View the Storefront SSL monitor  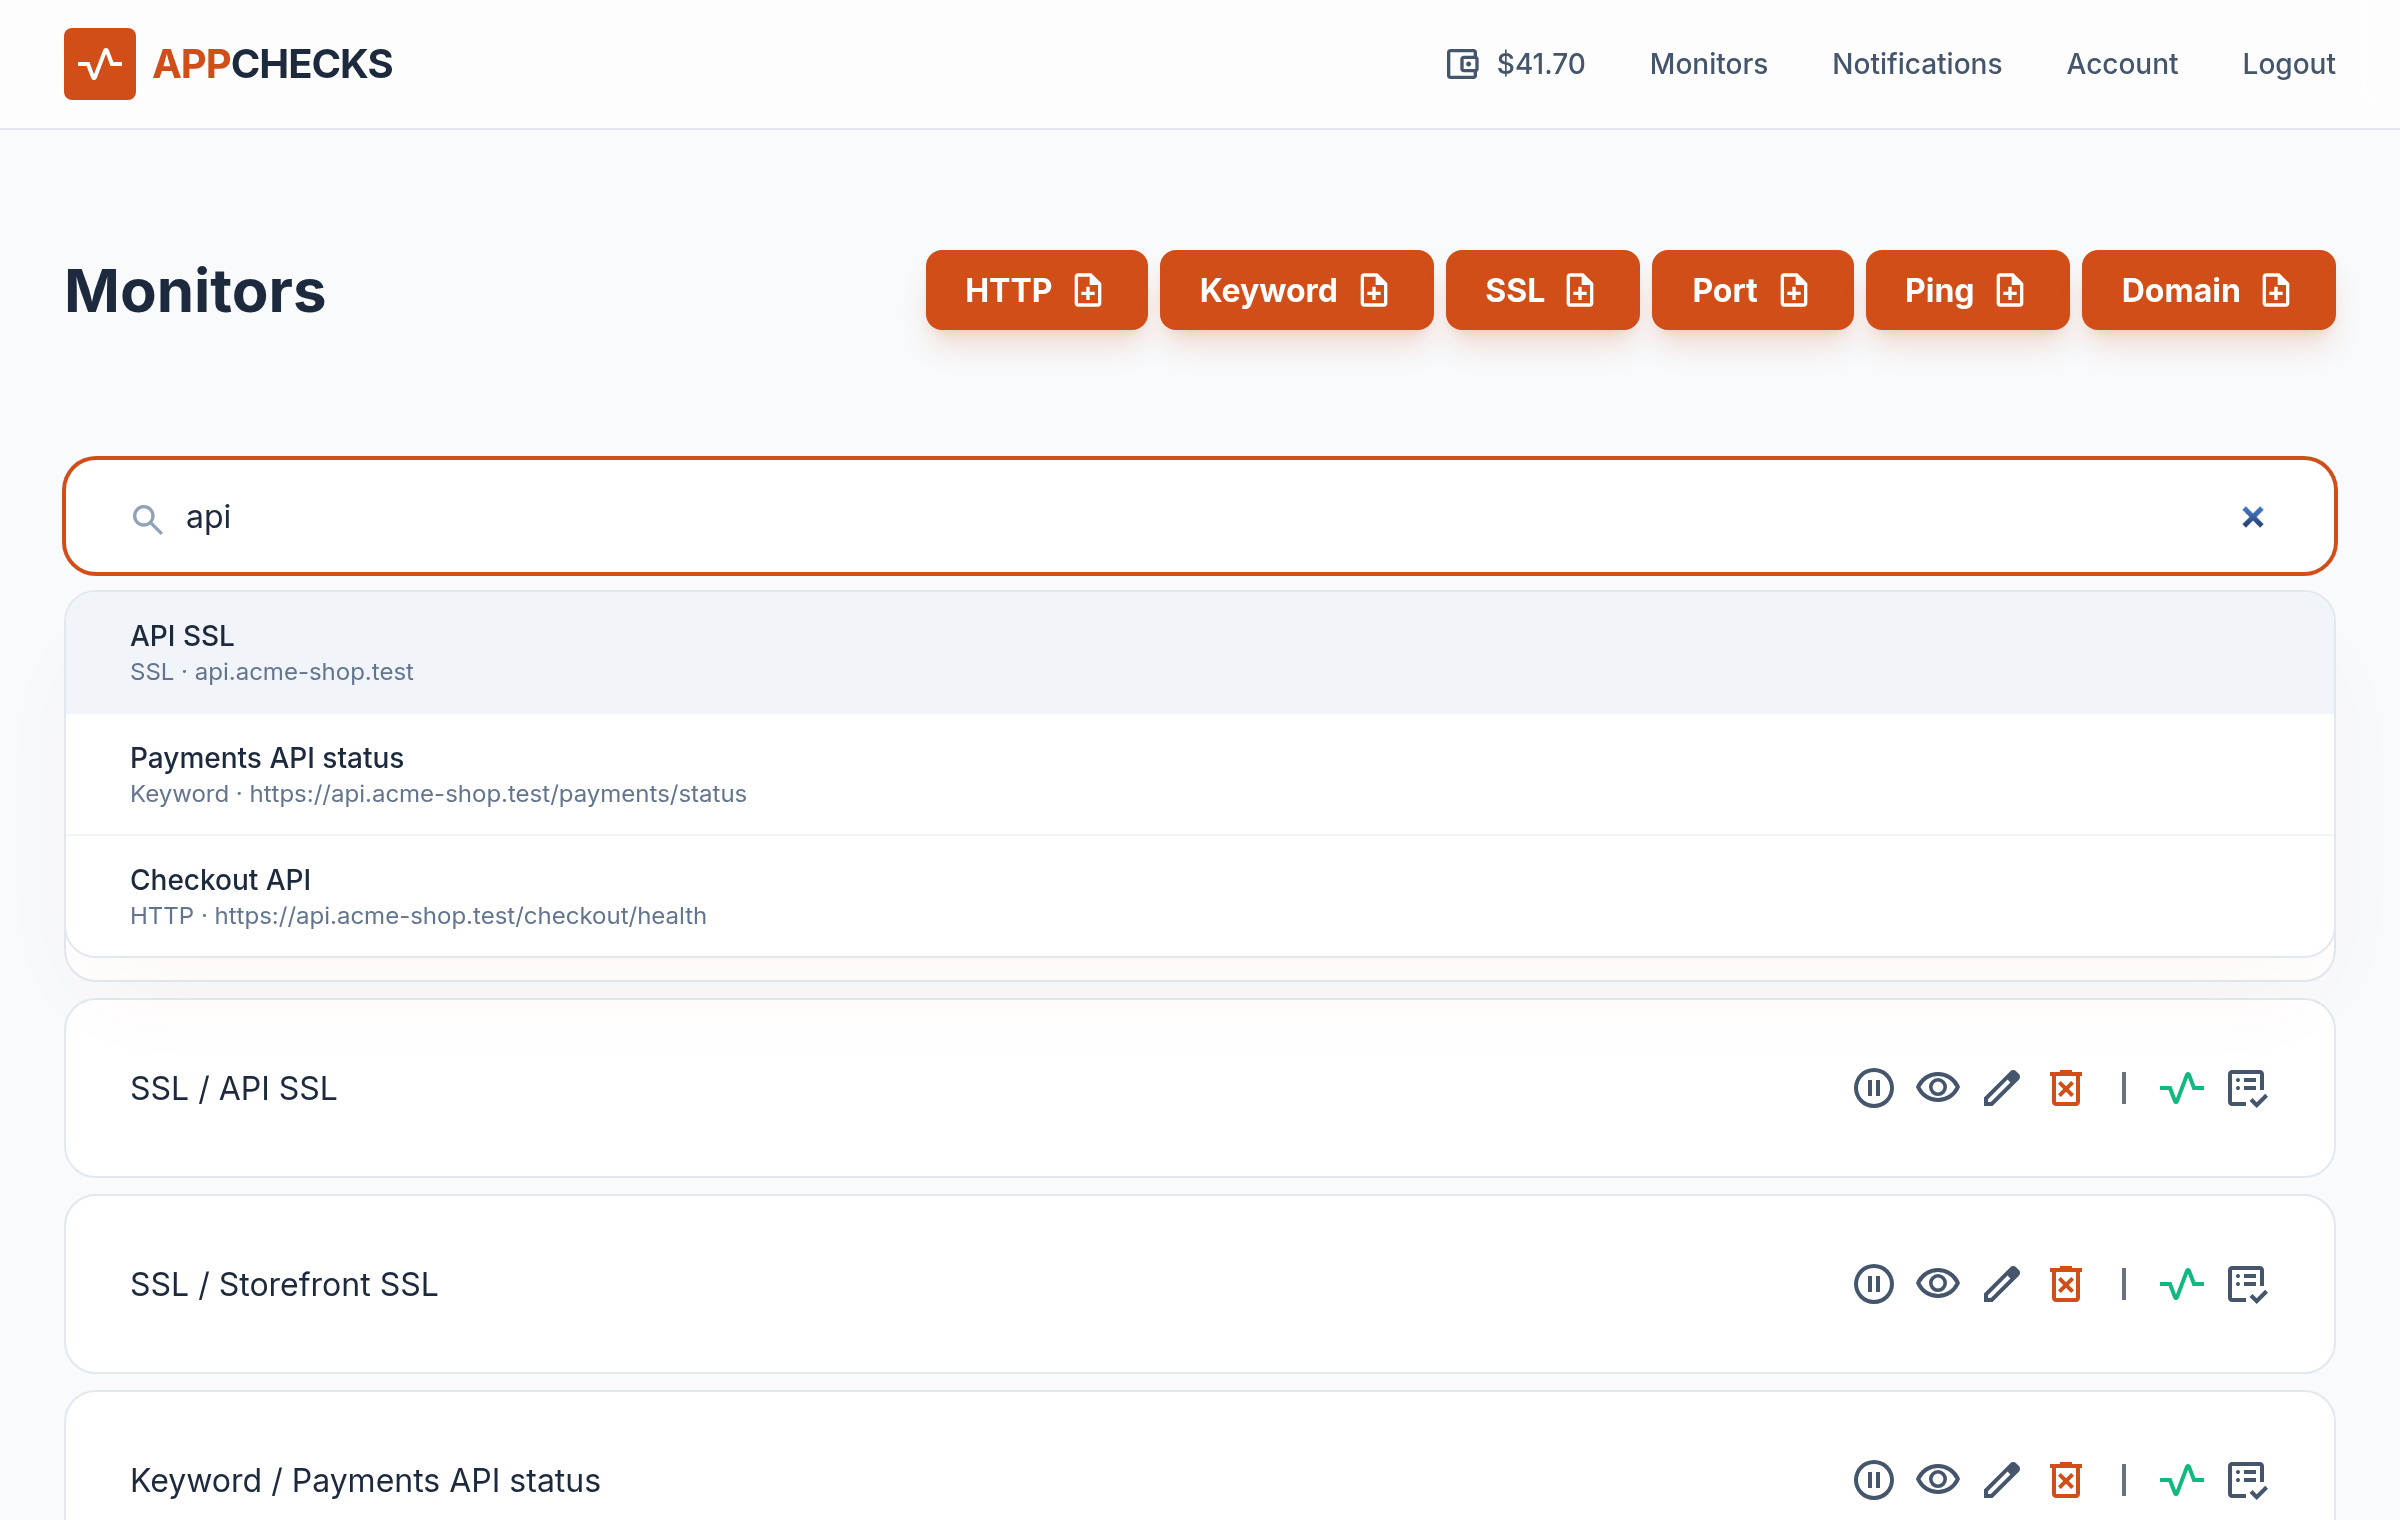click(x=1938, y=1284)
